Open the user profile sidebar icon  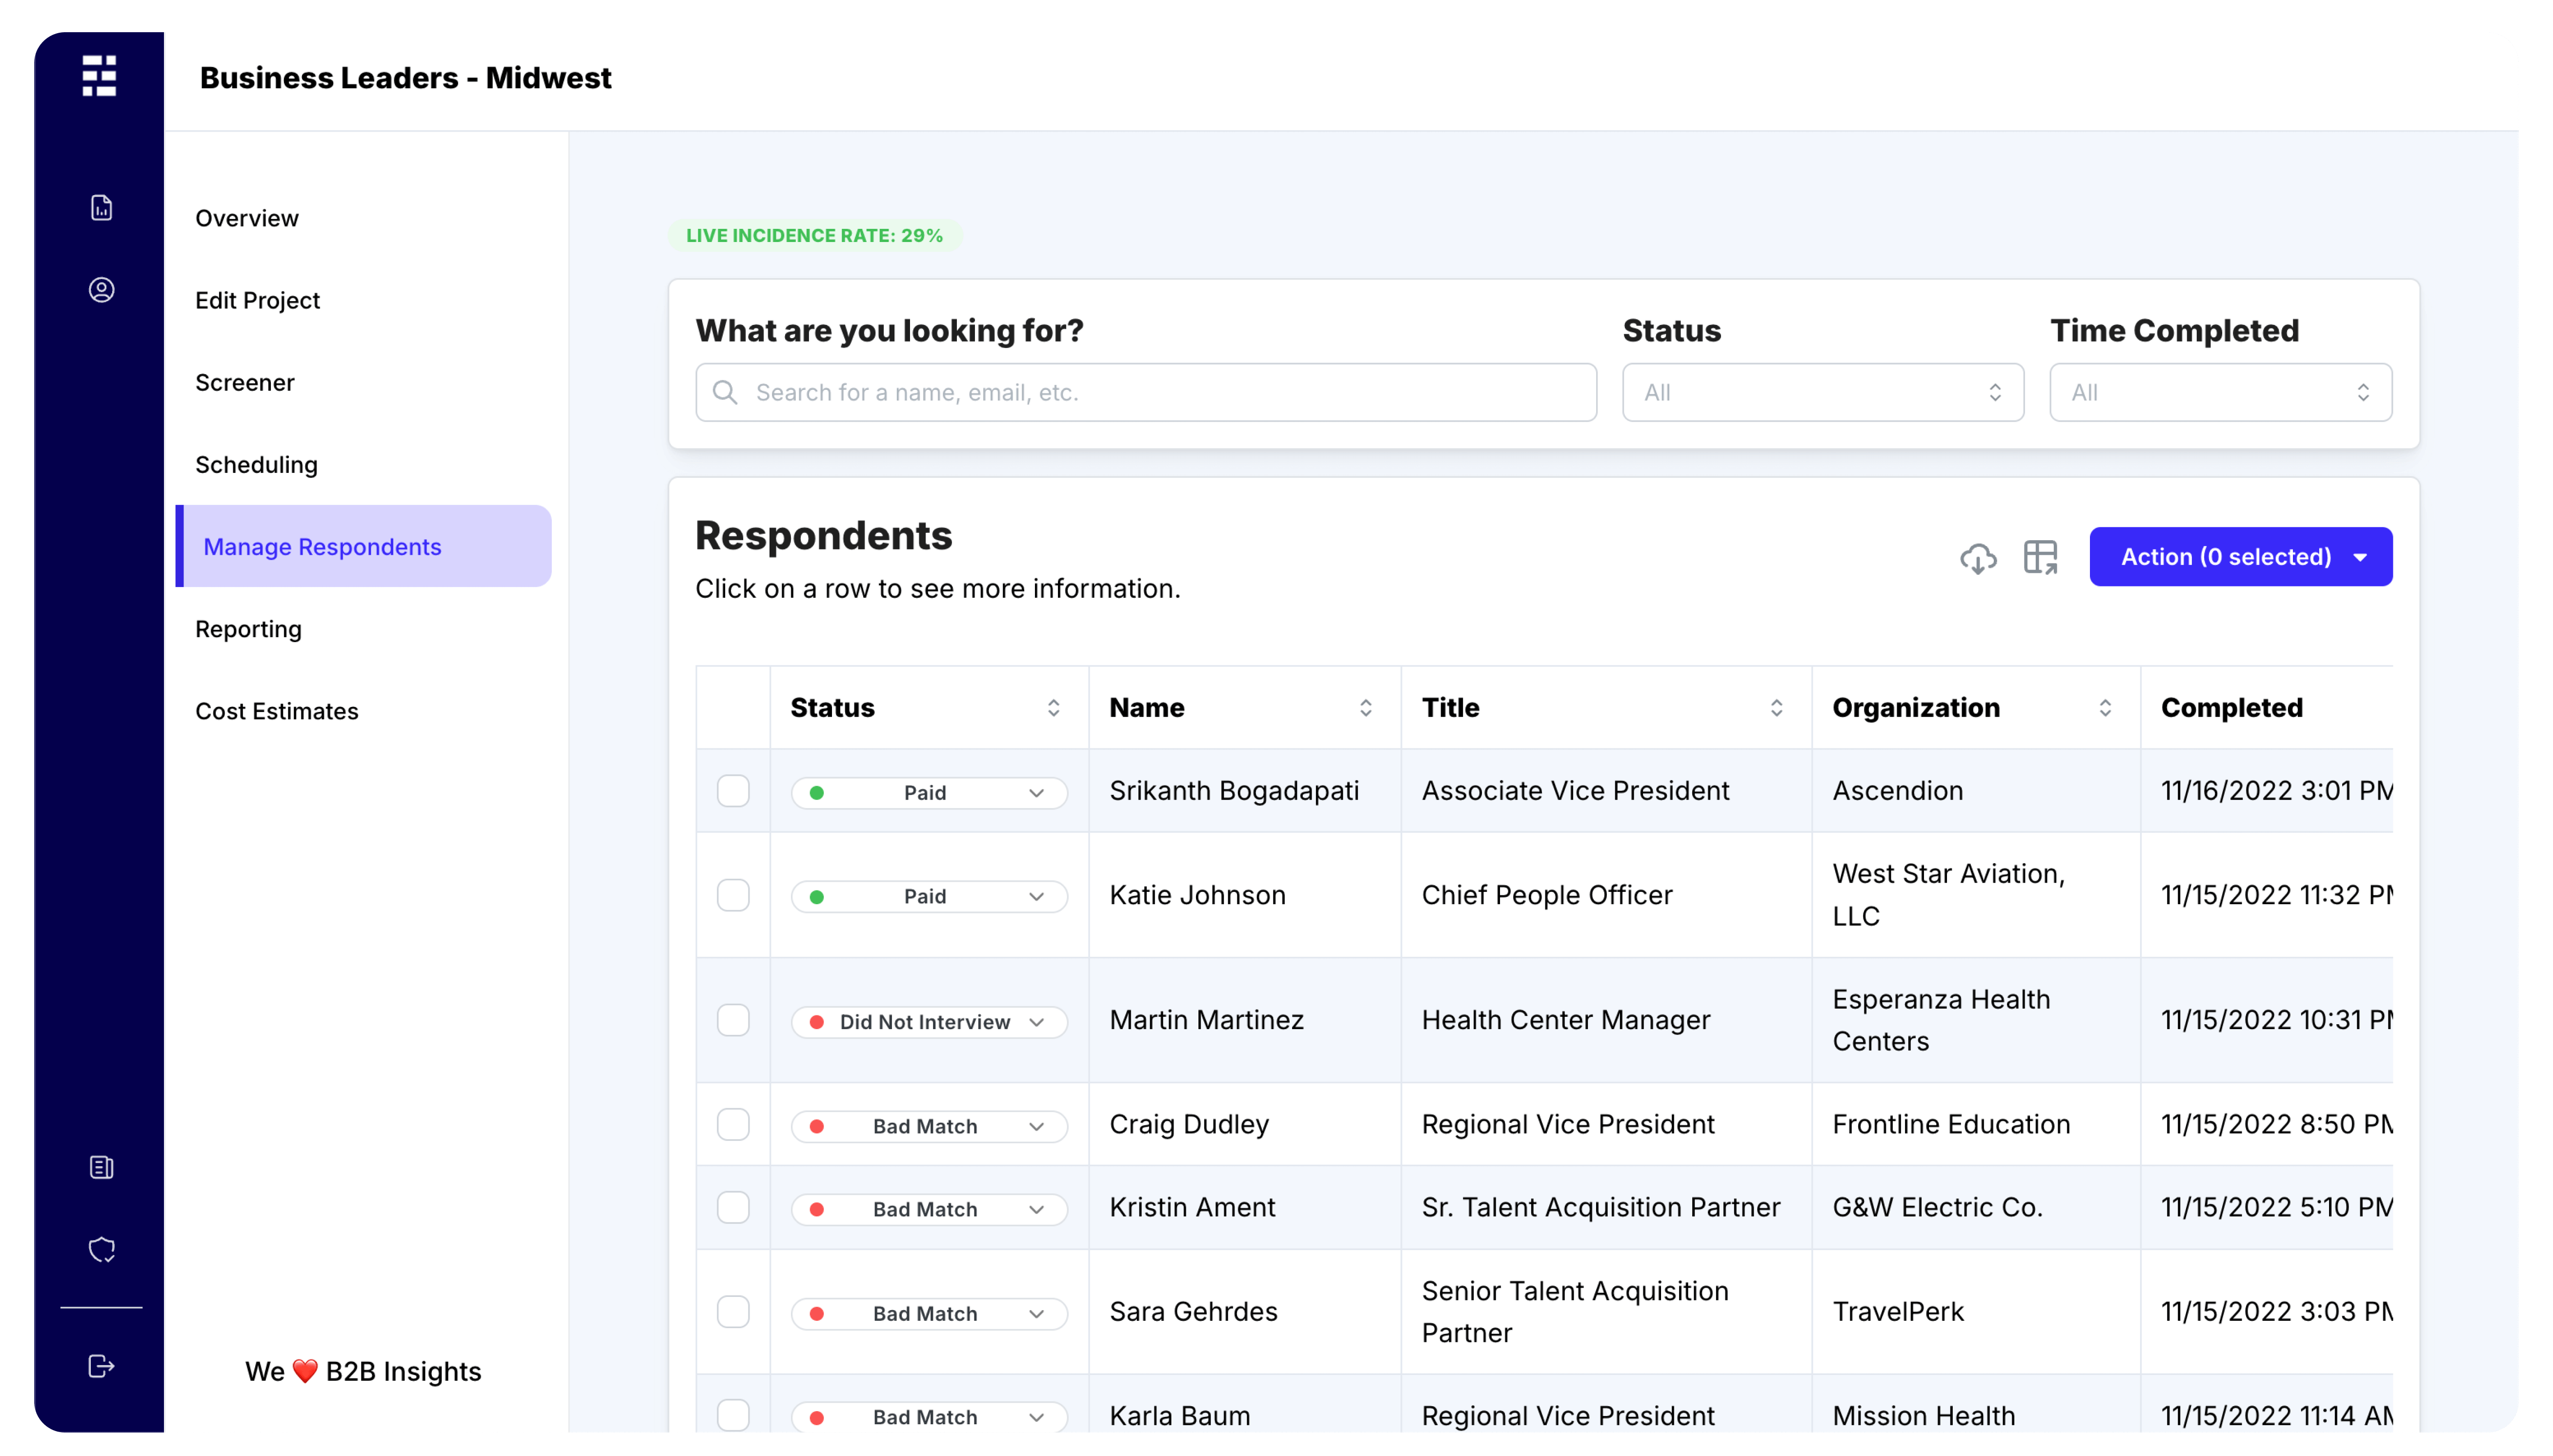[101, 290]
